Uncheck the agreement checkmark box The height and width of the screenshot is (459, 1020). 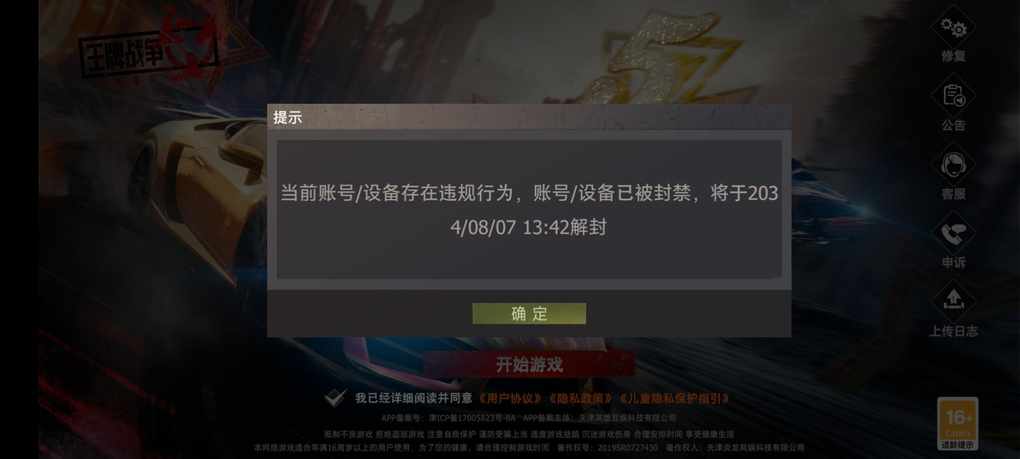(336, 397)
